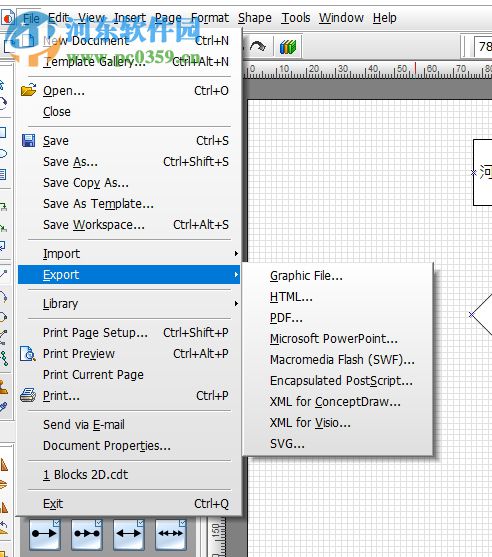
Task: Expand the Import submenu
Action: tap(129, 254)
